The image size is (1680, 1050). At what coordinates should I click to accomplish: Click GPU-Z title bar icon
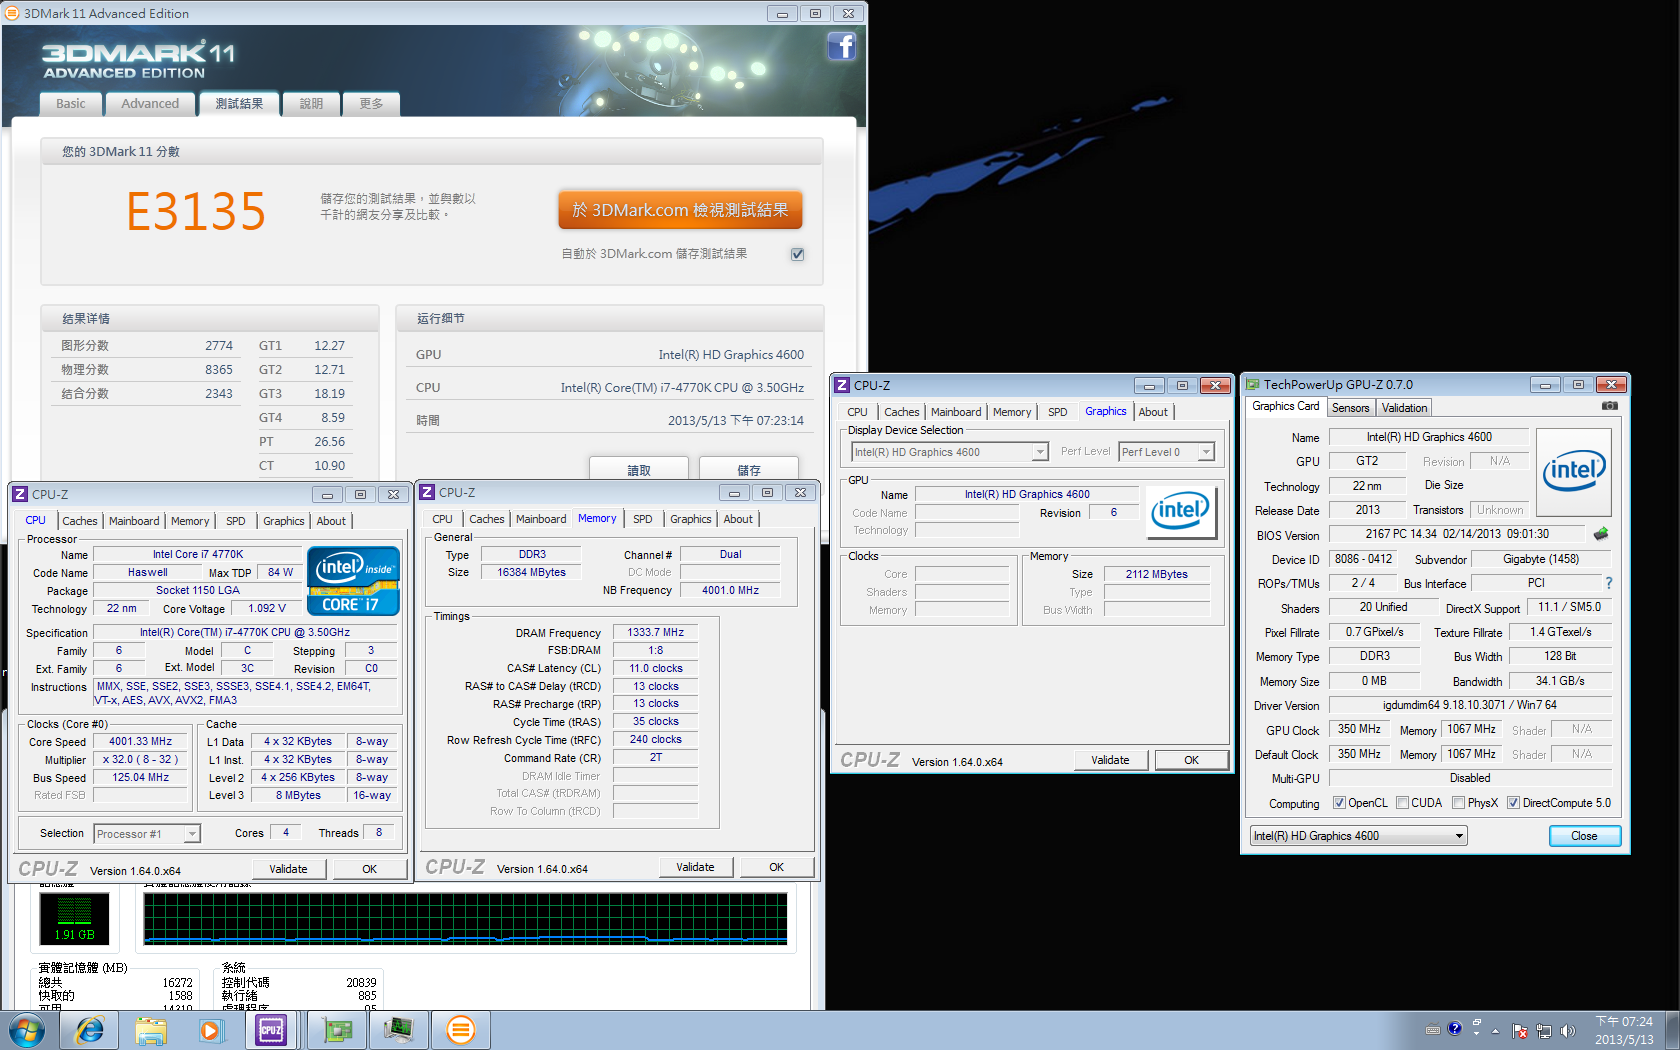(x=1253, y=384)
